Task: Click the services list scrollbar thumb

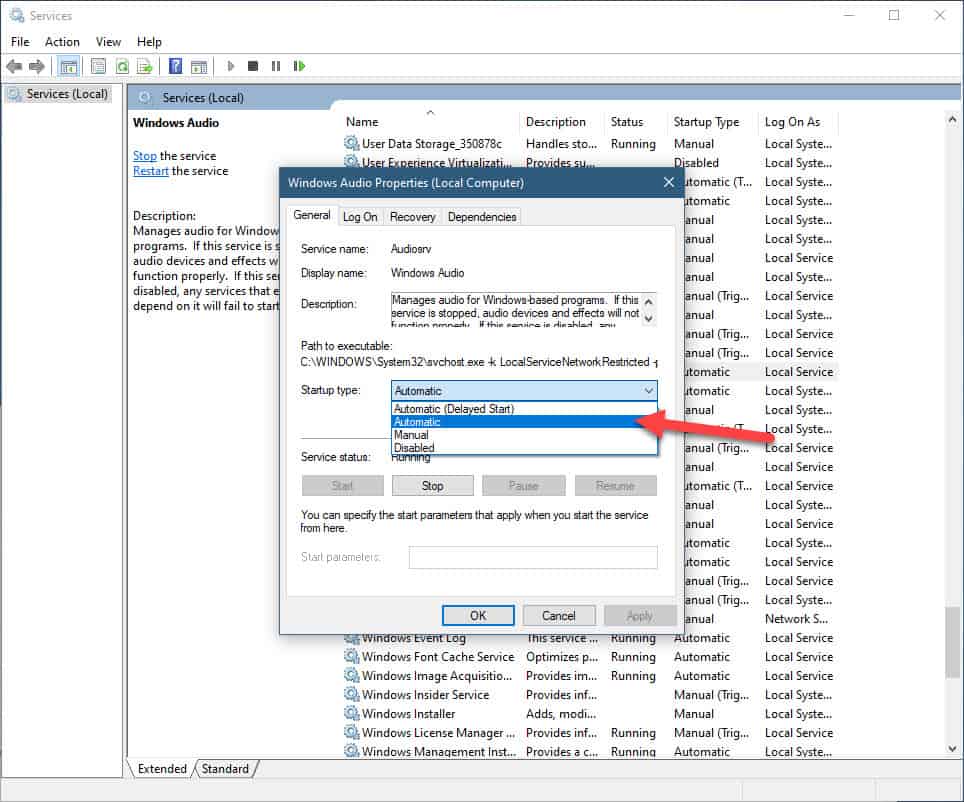Action: pyautogui.click(x=952, y=642)
